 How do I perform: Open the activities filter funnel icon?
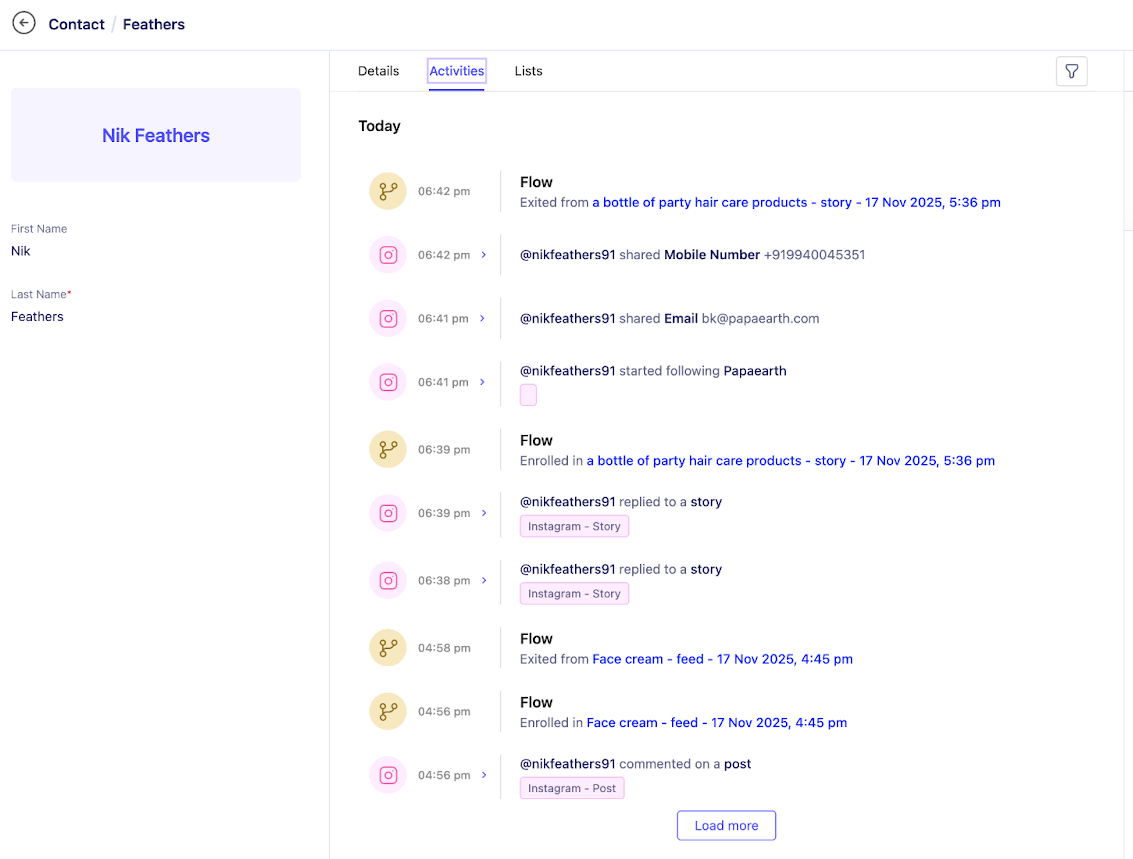tap(1071, 71)
